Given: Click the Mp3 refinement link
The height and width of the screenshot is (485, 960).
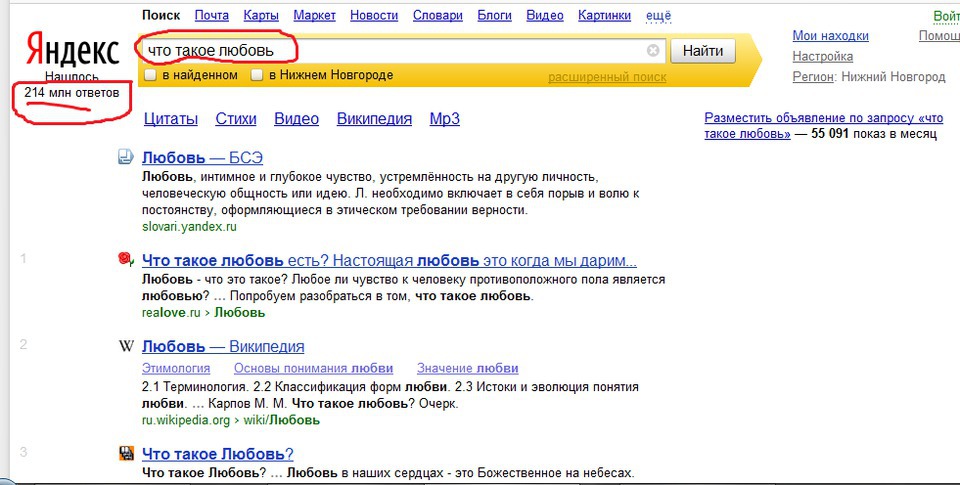Looking at the screenshot, I should (x=444, y=119).
